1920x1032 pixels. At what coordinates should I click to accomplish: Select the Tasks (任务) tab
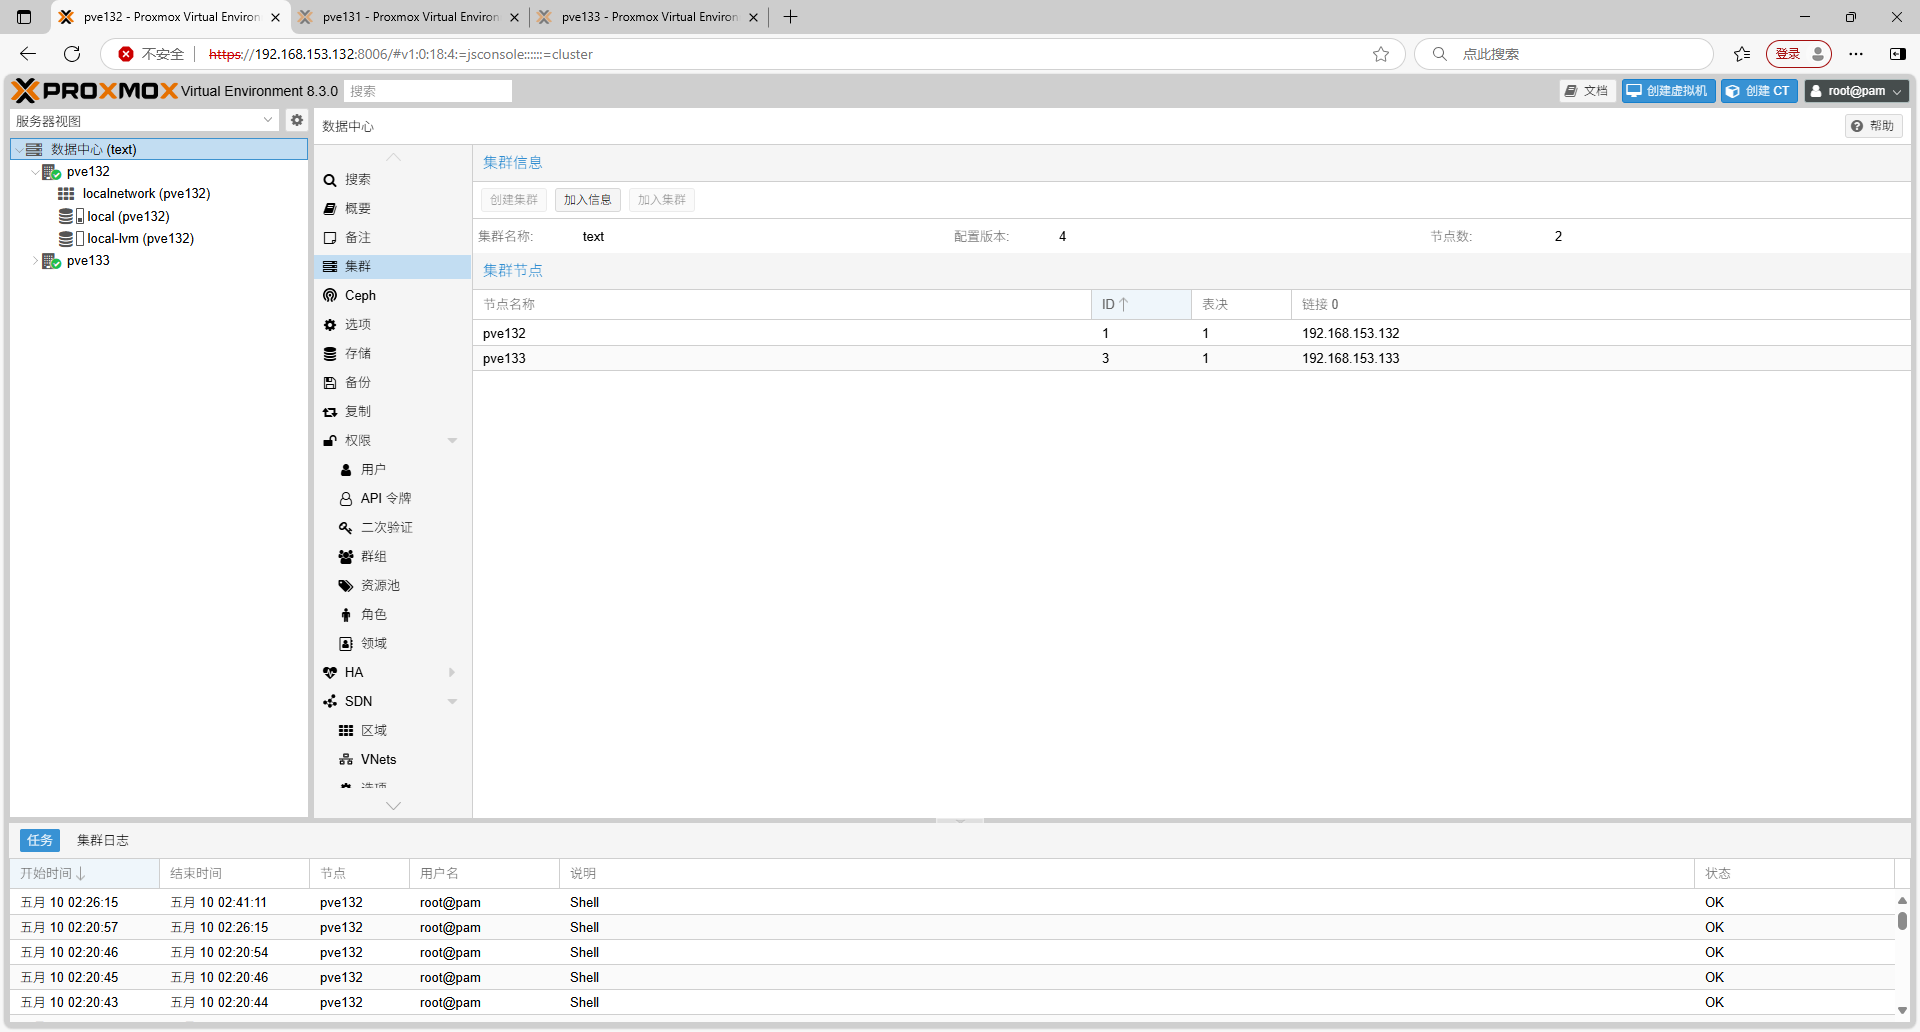point(40,841)
